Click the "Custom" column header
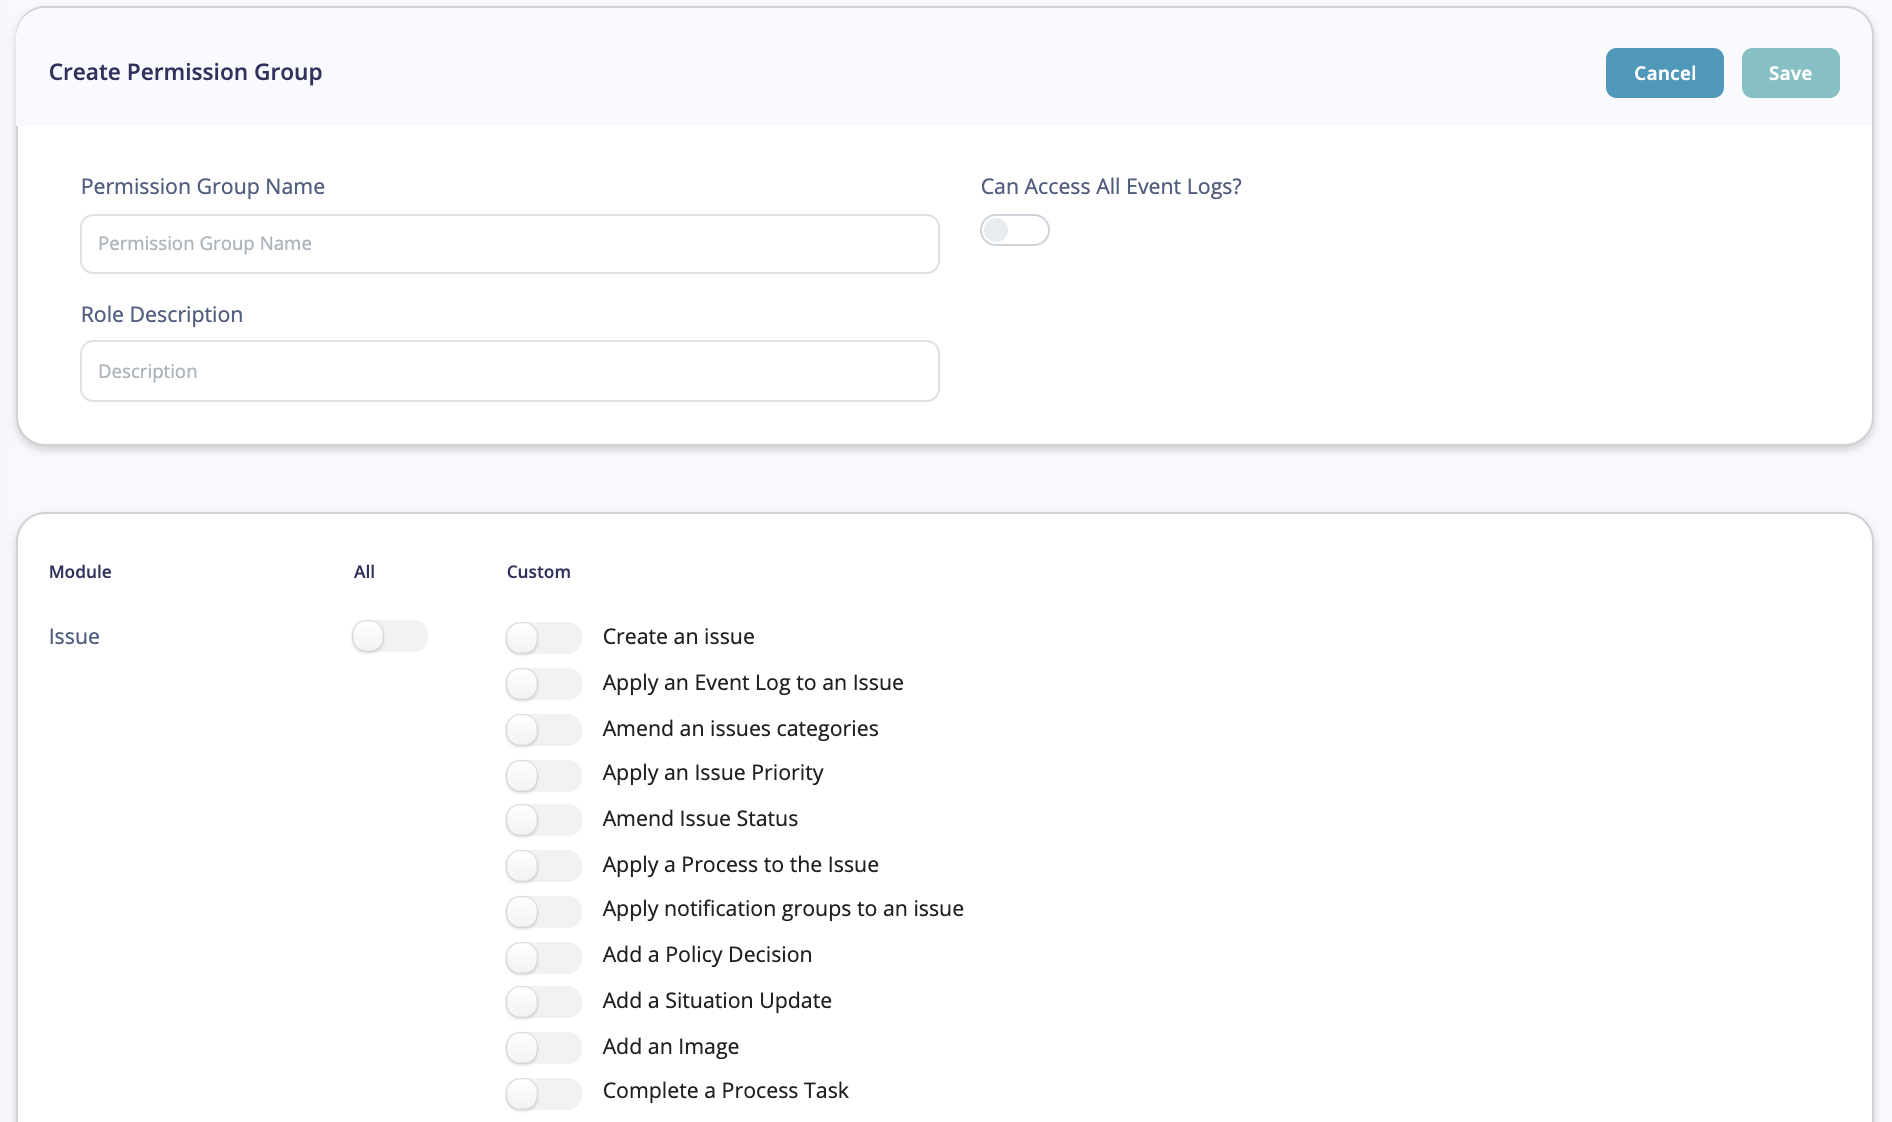This screenshot has width=1892, height=1122. pos(538,571)
